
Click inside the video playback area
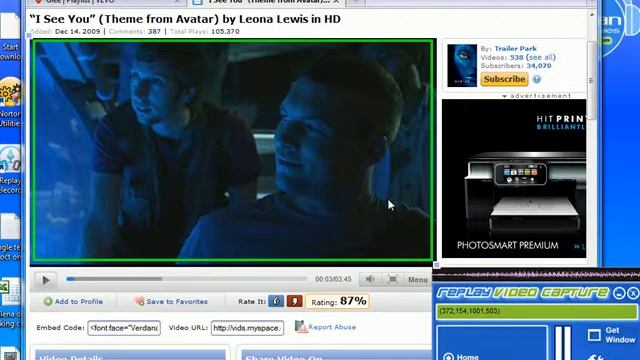coord(233,150)
